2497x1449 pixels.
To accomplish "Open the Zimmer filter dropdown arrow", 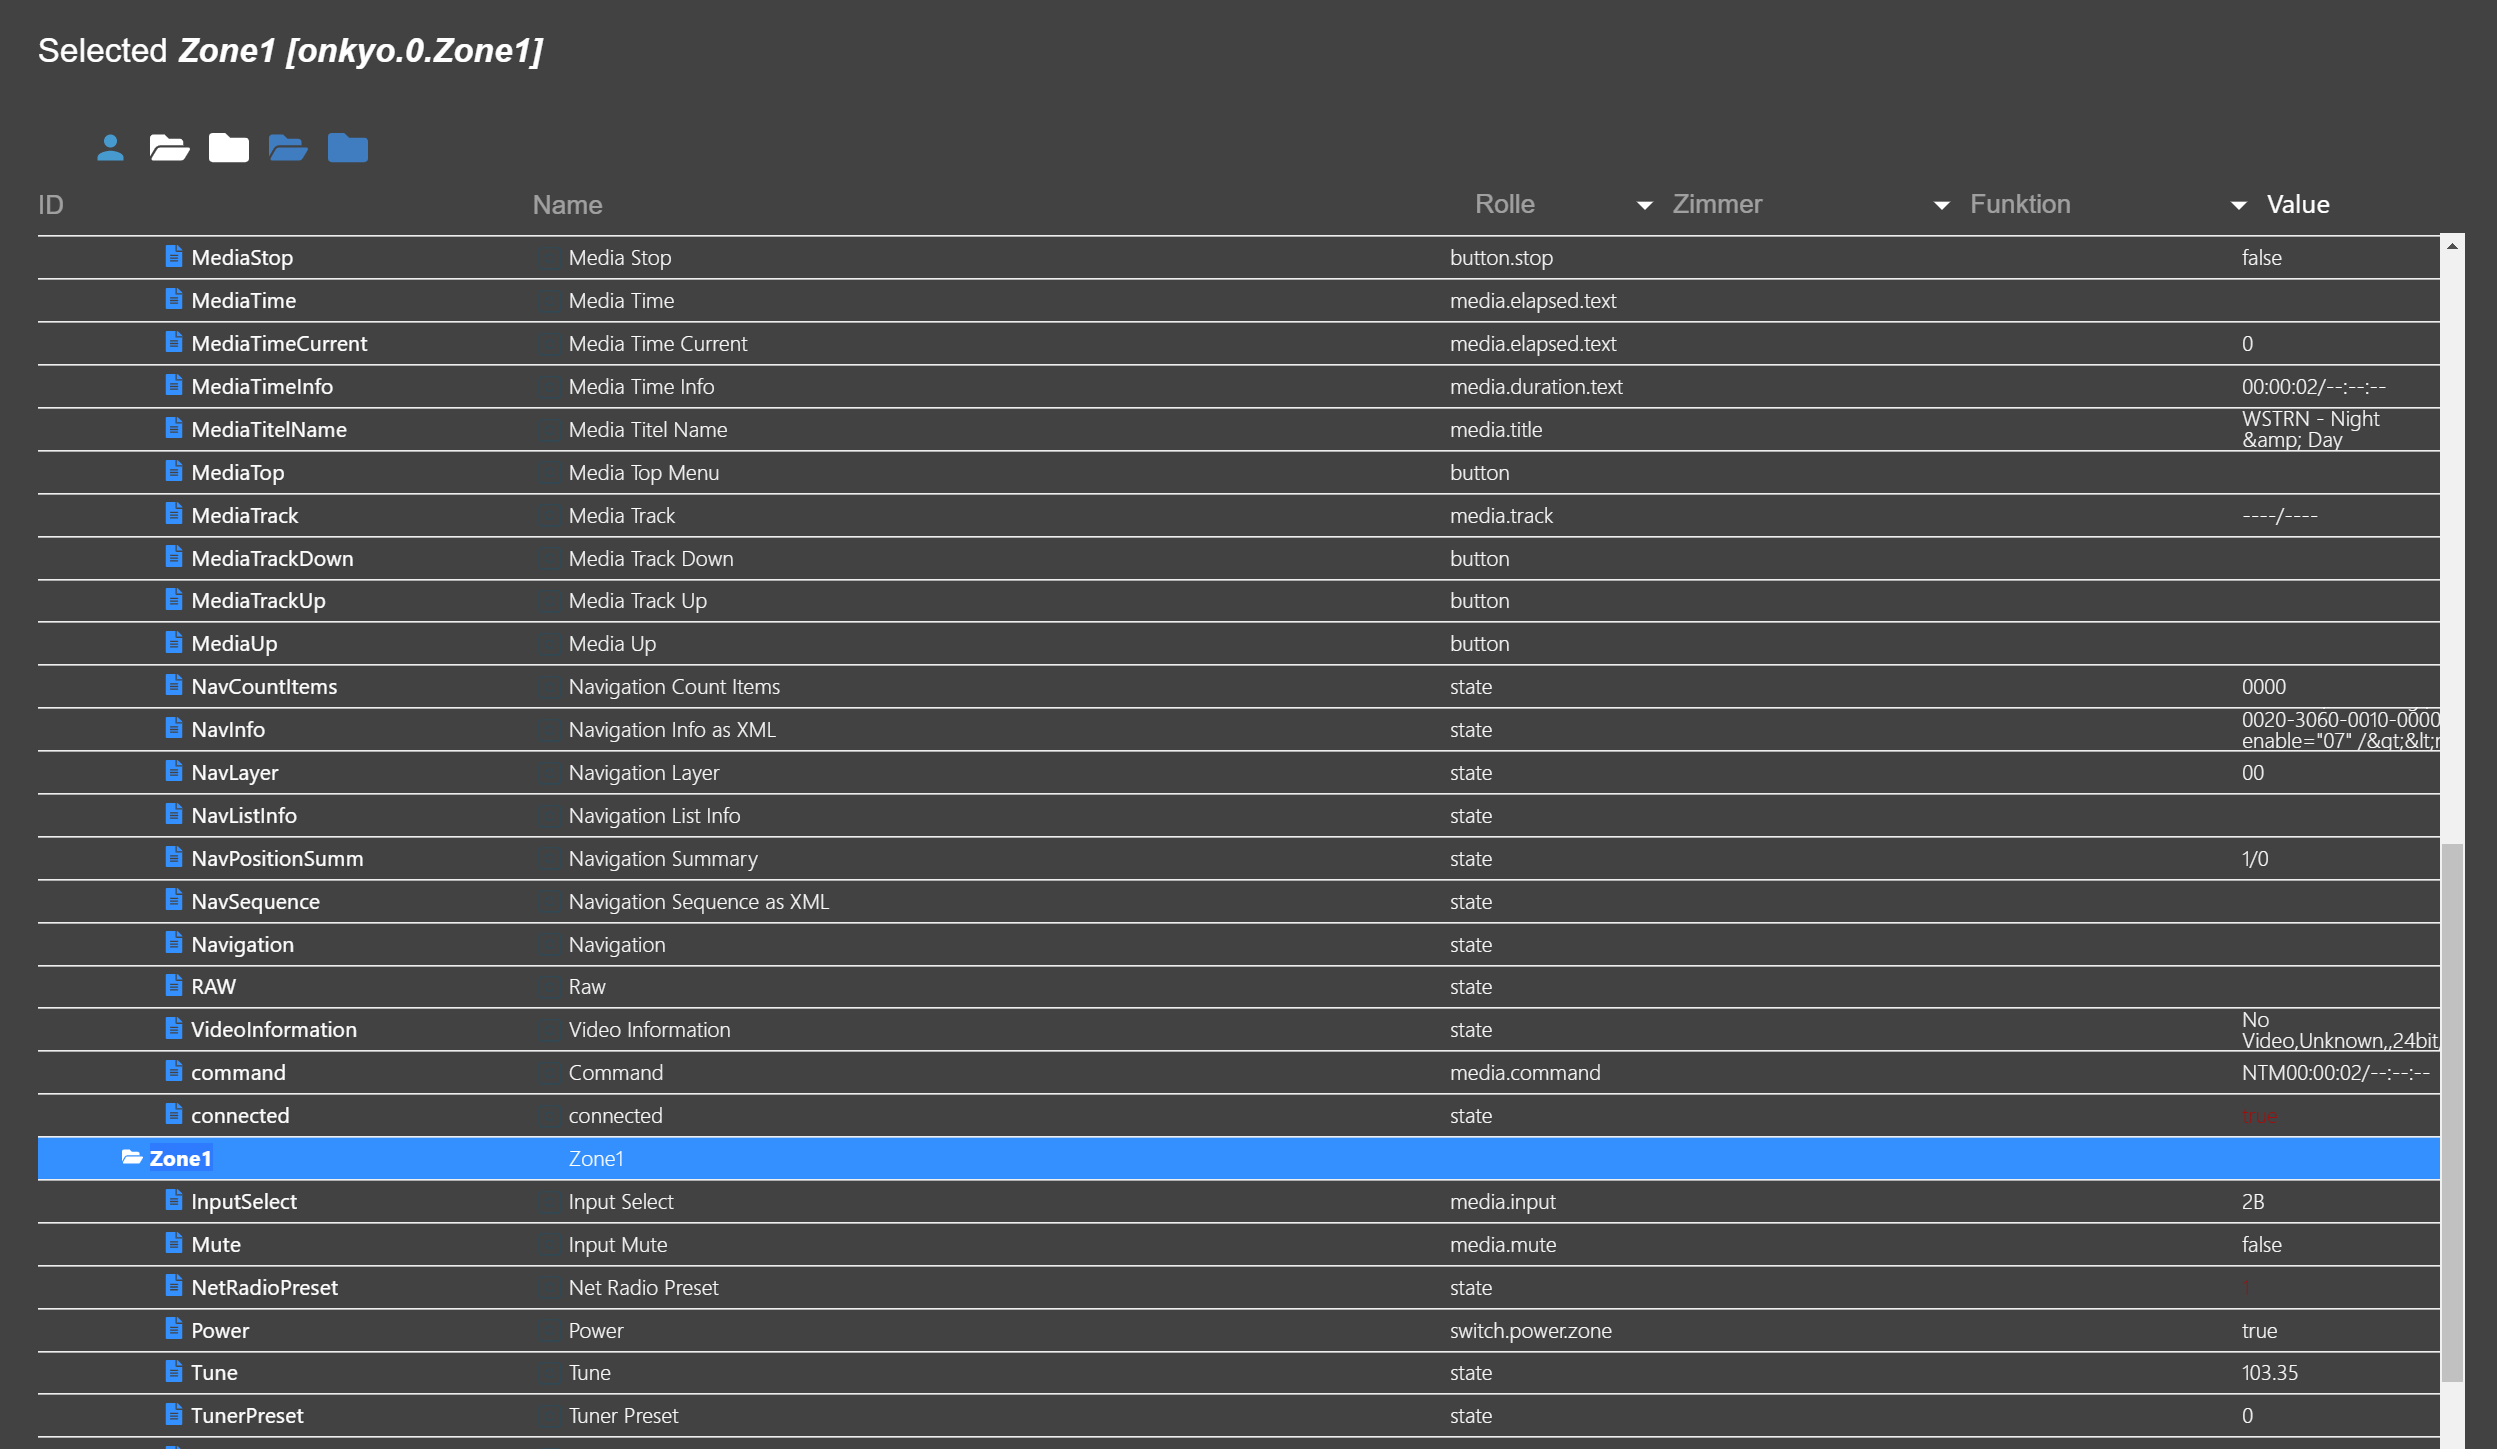I will 1941,206.
